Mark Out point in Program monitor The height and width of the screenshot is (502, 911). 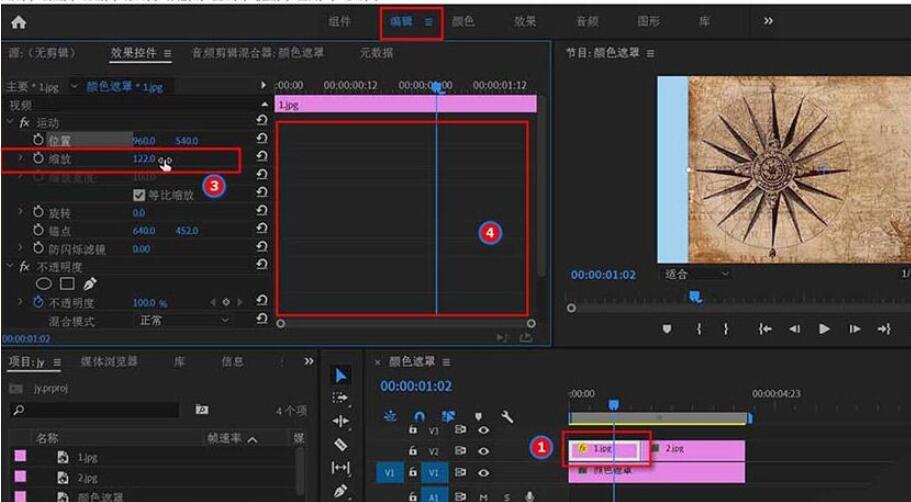click(x=726, y=329)
